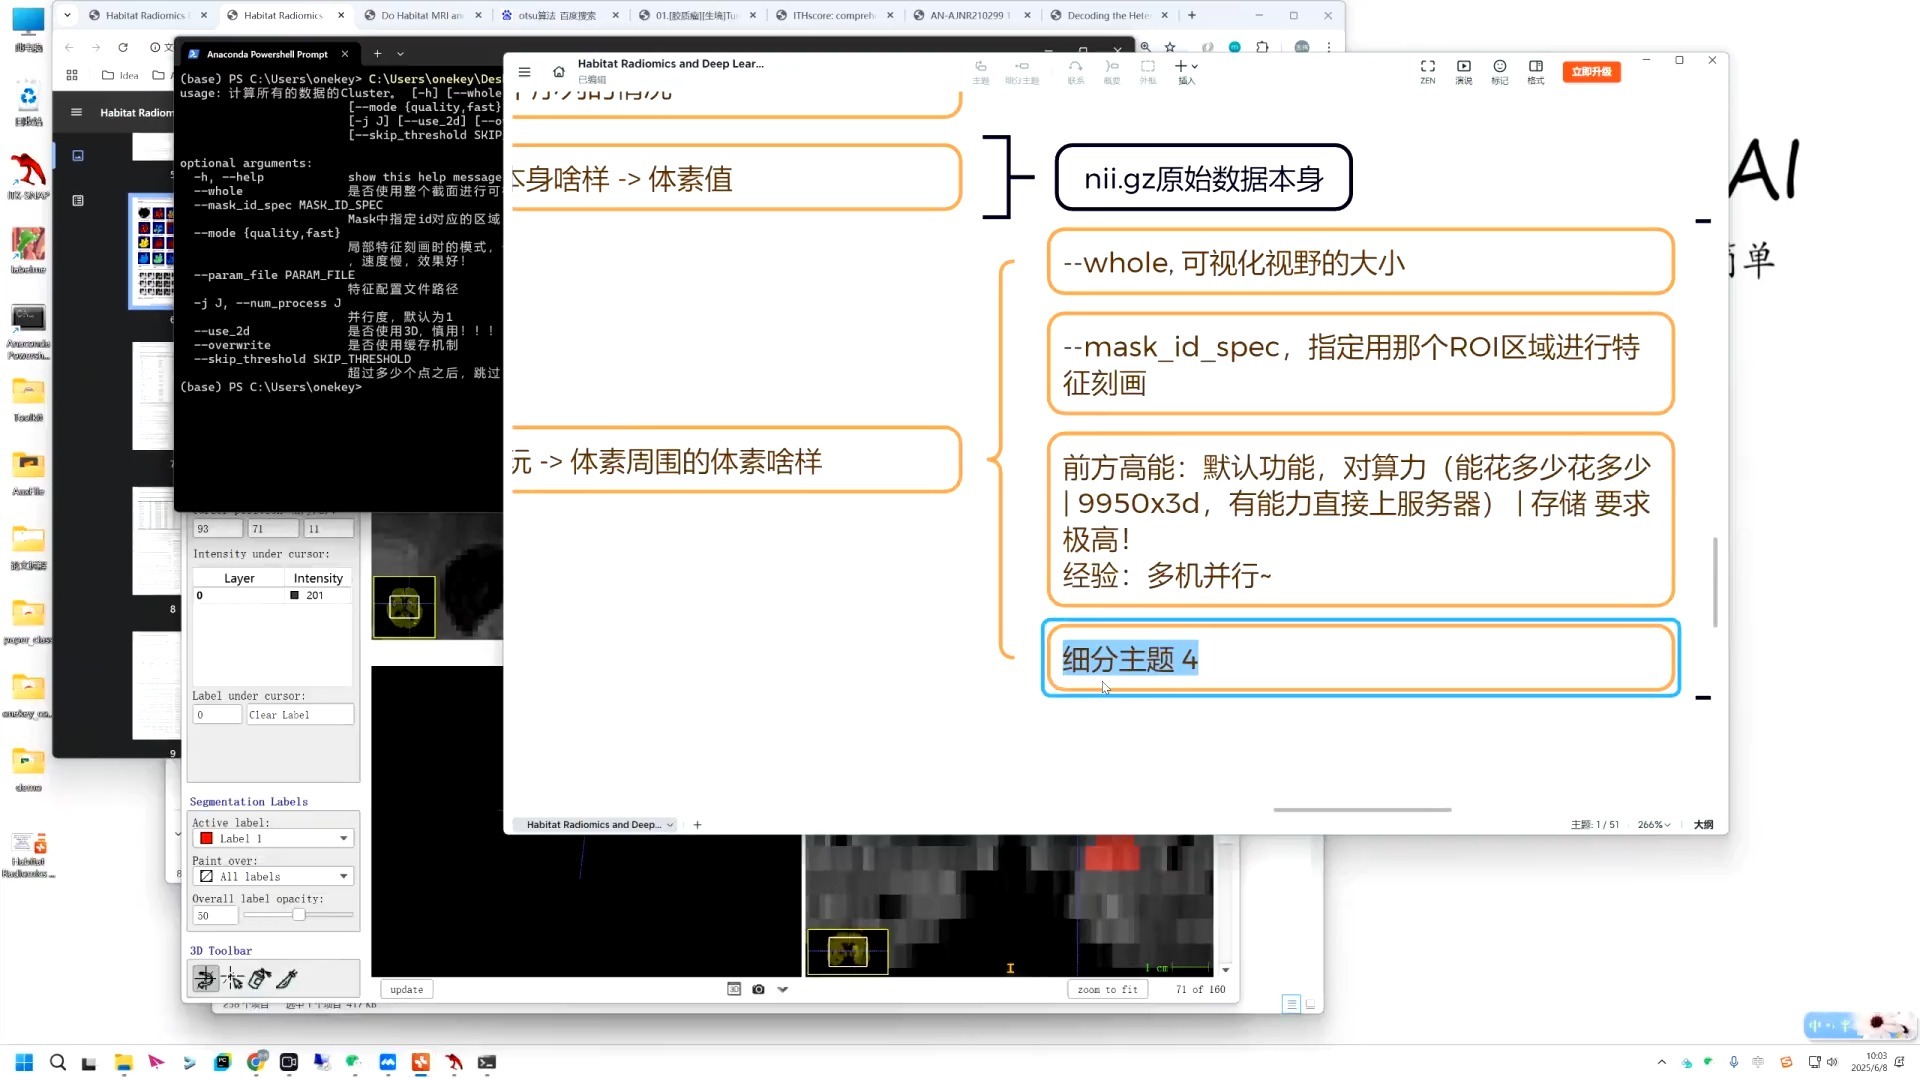Click the XMind vertical scrollbar
The image size is (1920, 1080).
(x=1715, y=582)
